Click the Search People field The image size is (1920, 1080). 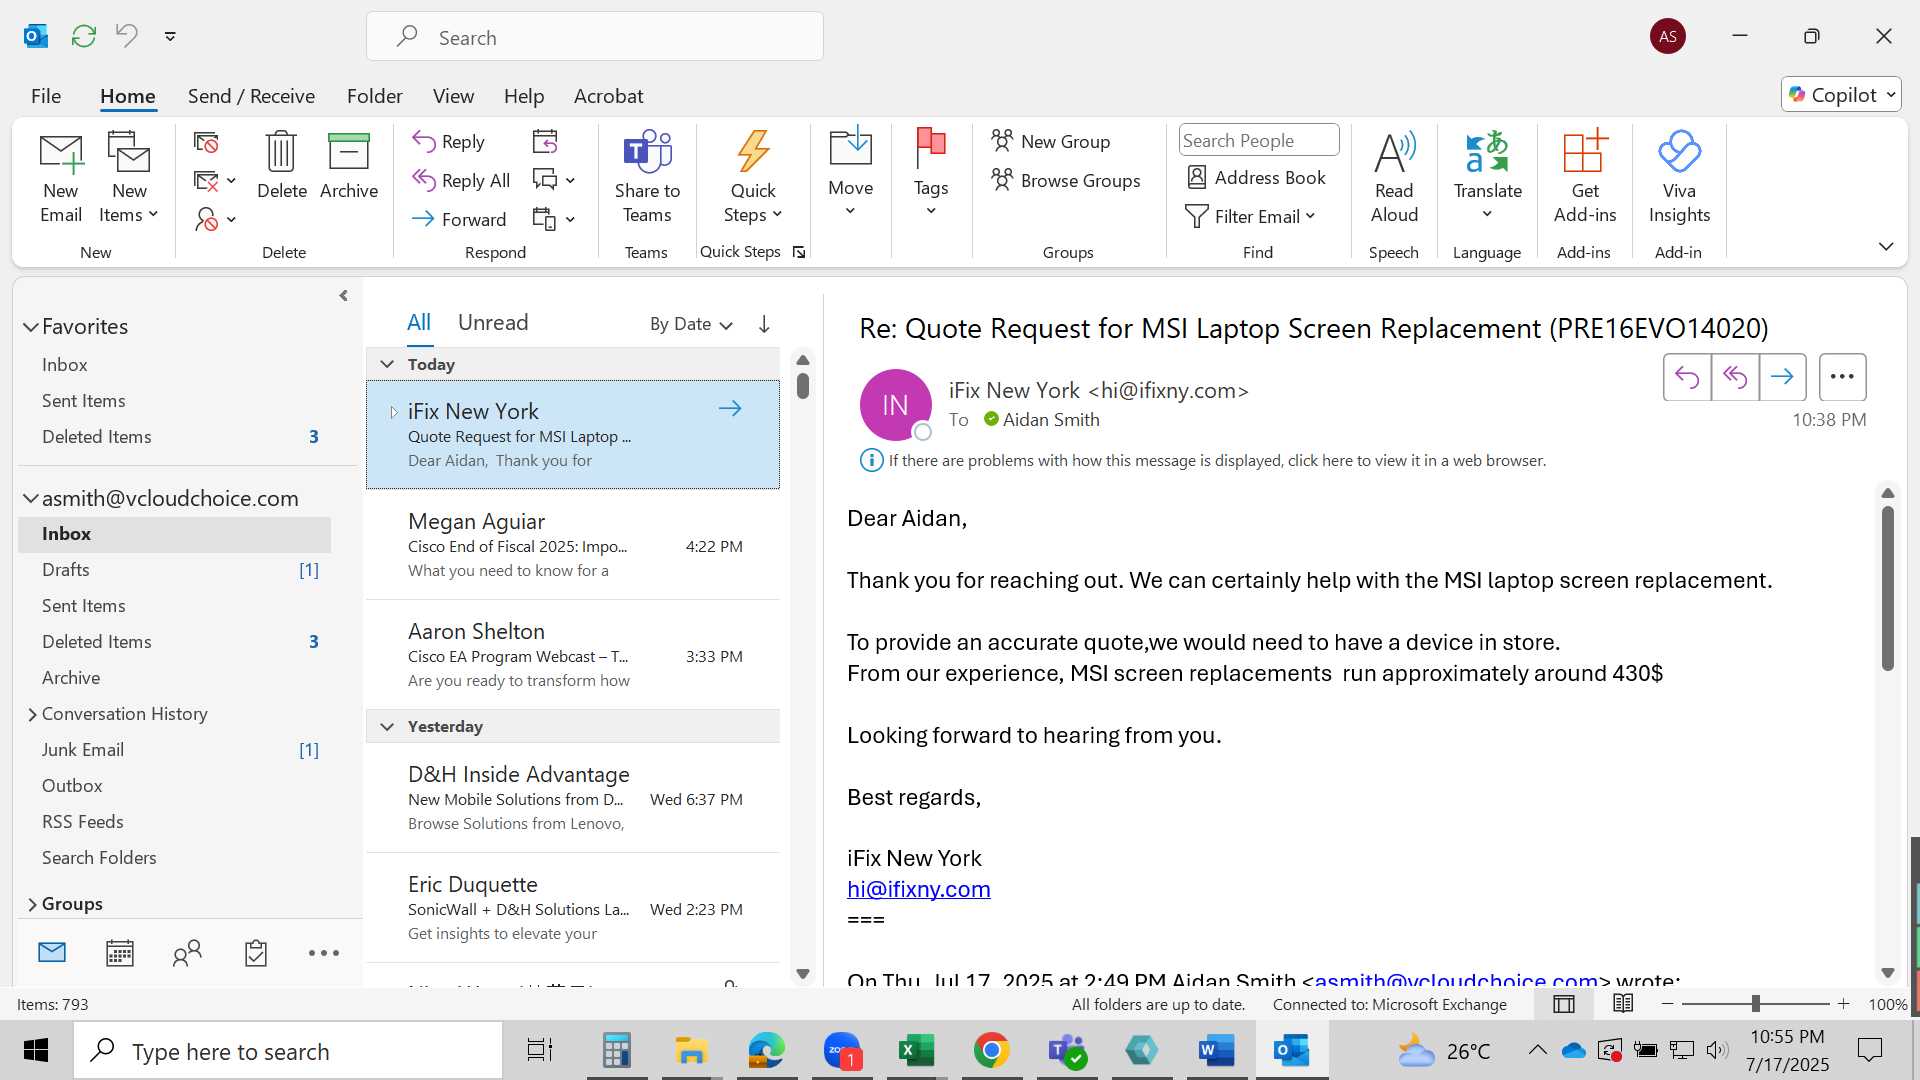(x=1259, y=141)
